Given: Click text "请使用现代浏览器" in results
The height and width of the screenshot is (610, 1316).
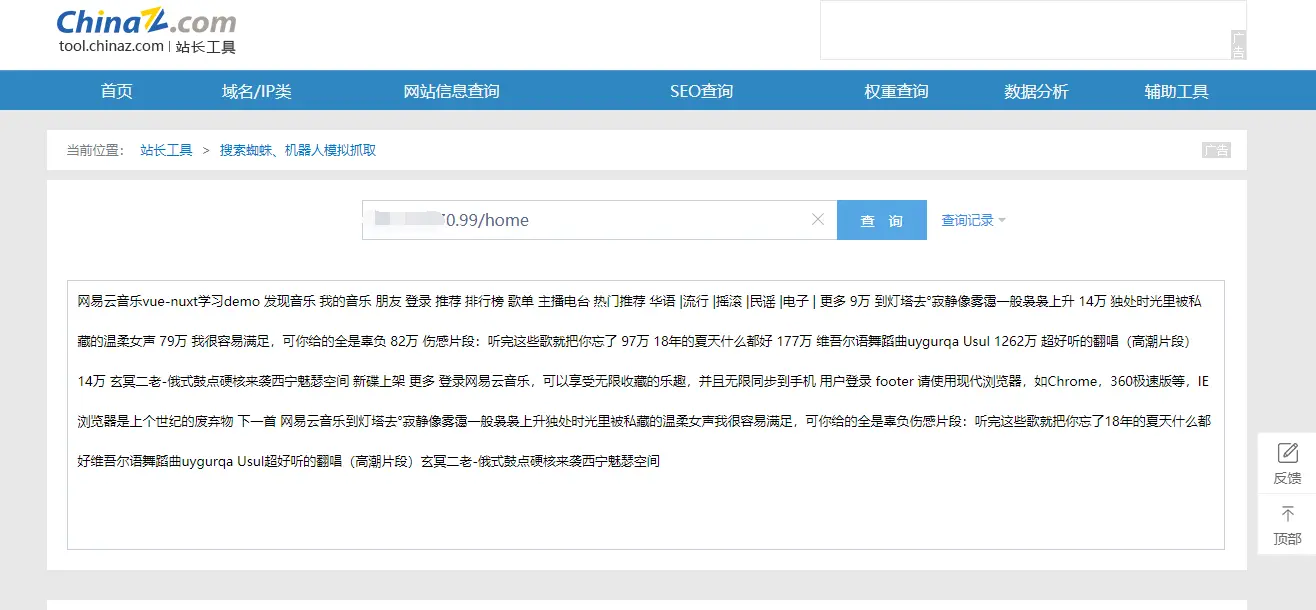Looking at the screenshot, I should [968, 381].
